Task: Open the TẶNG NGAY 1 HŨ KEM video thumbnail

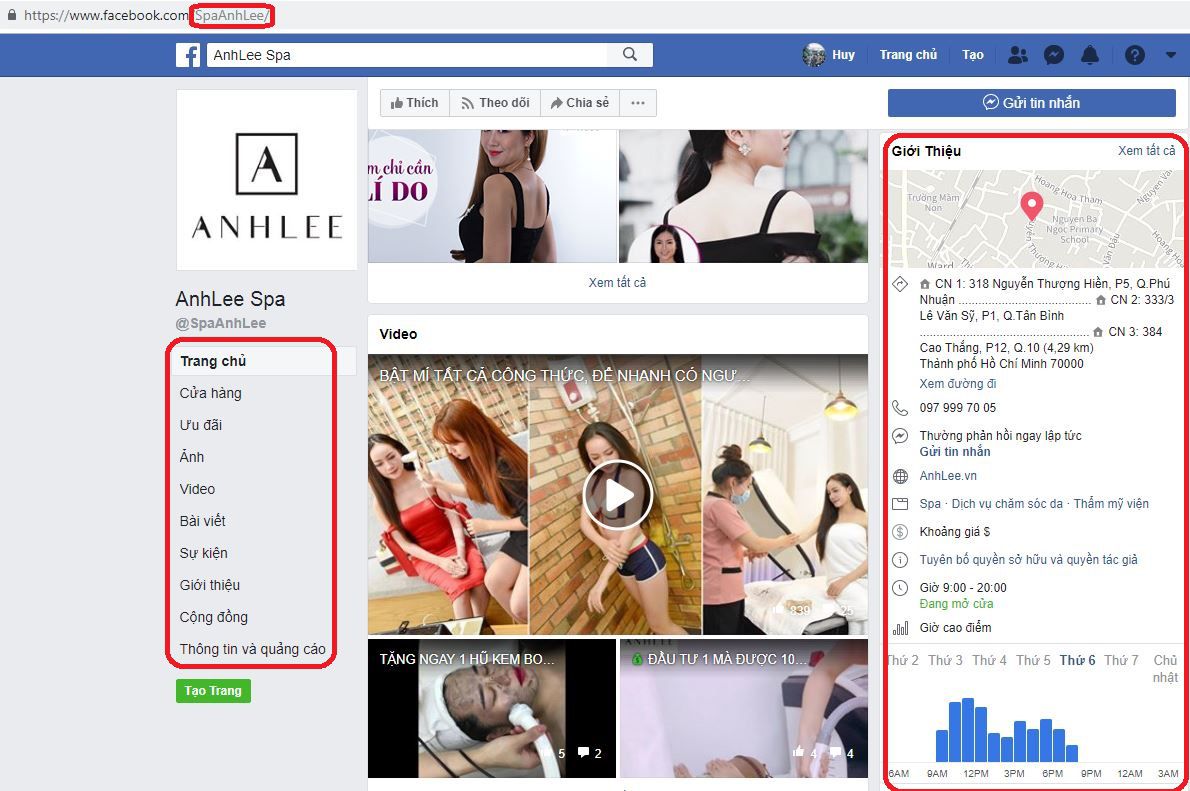Action: pos(492,708)
